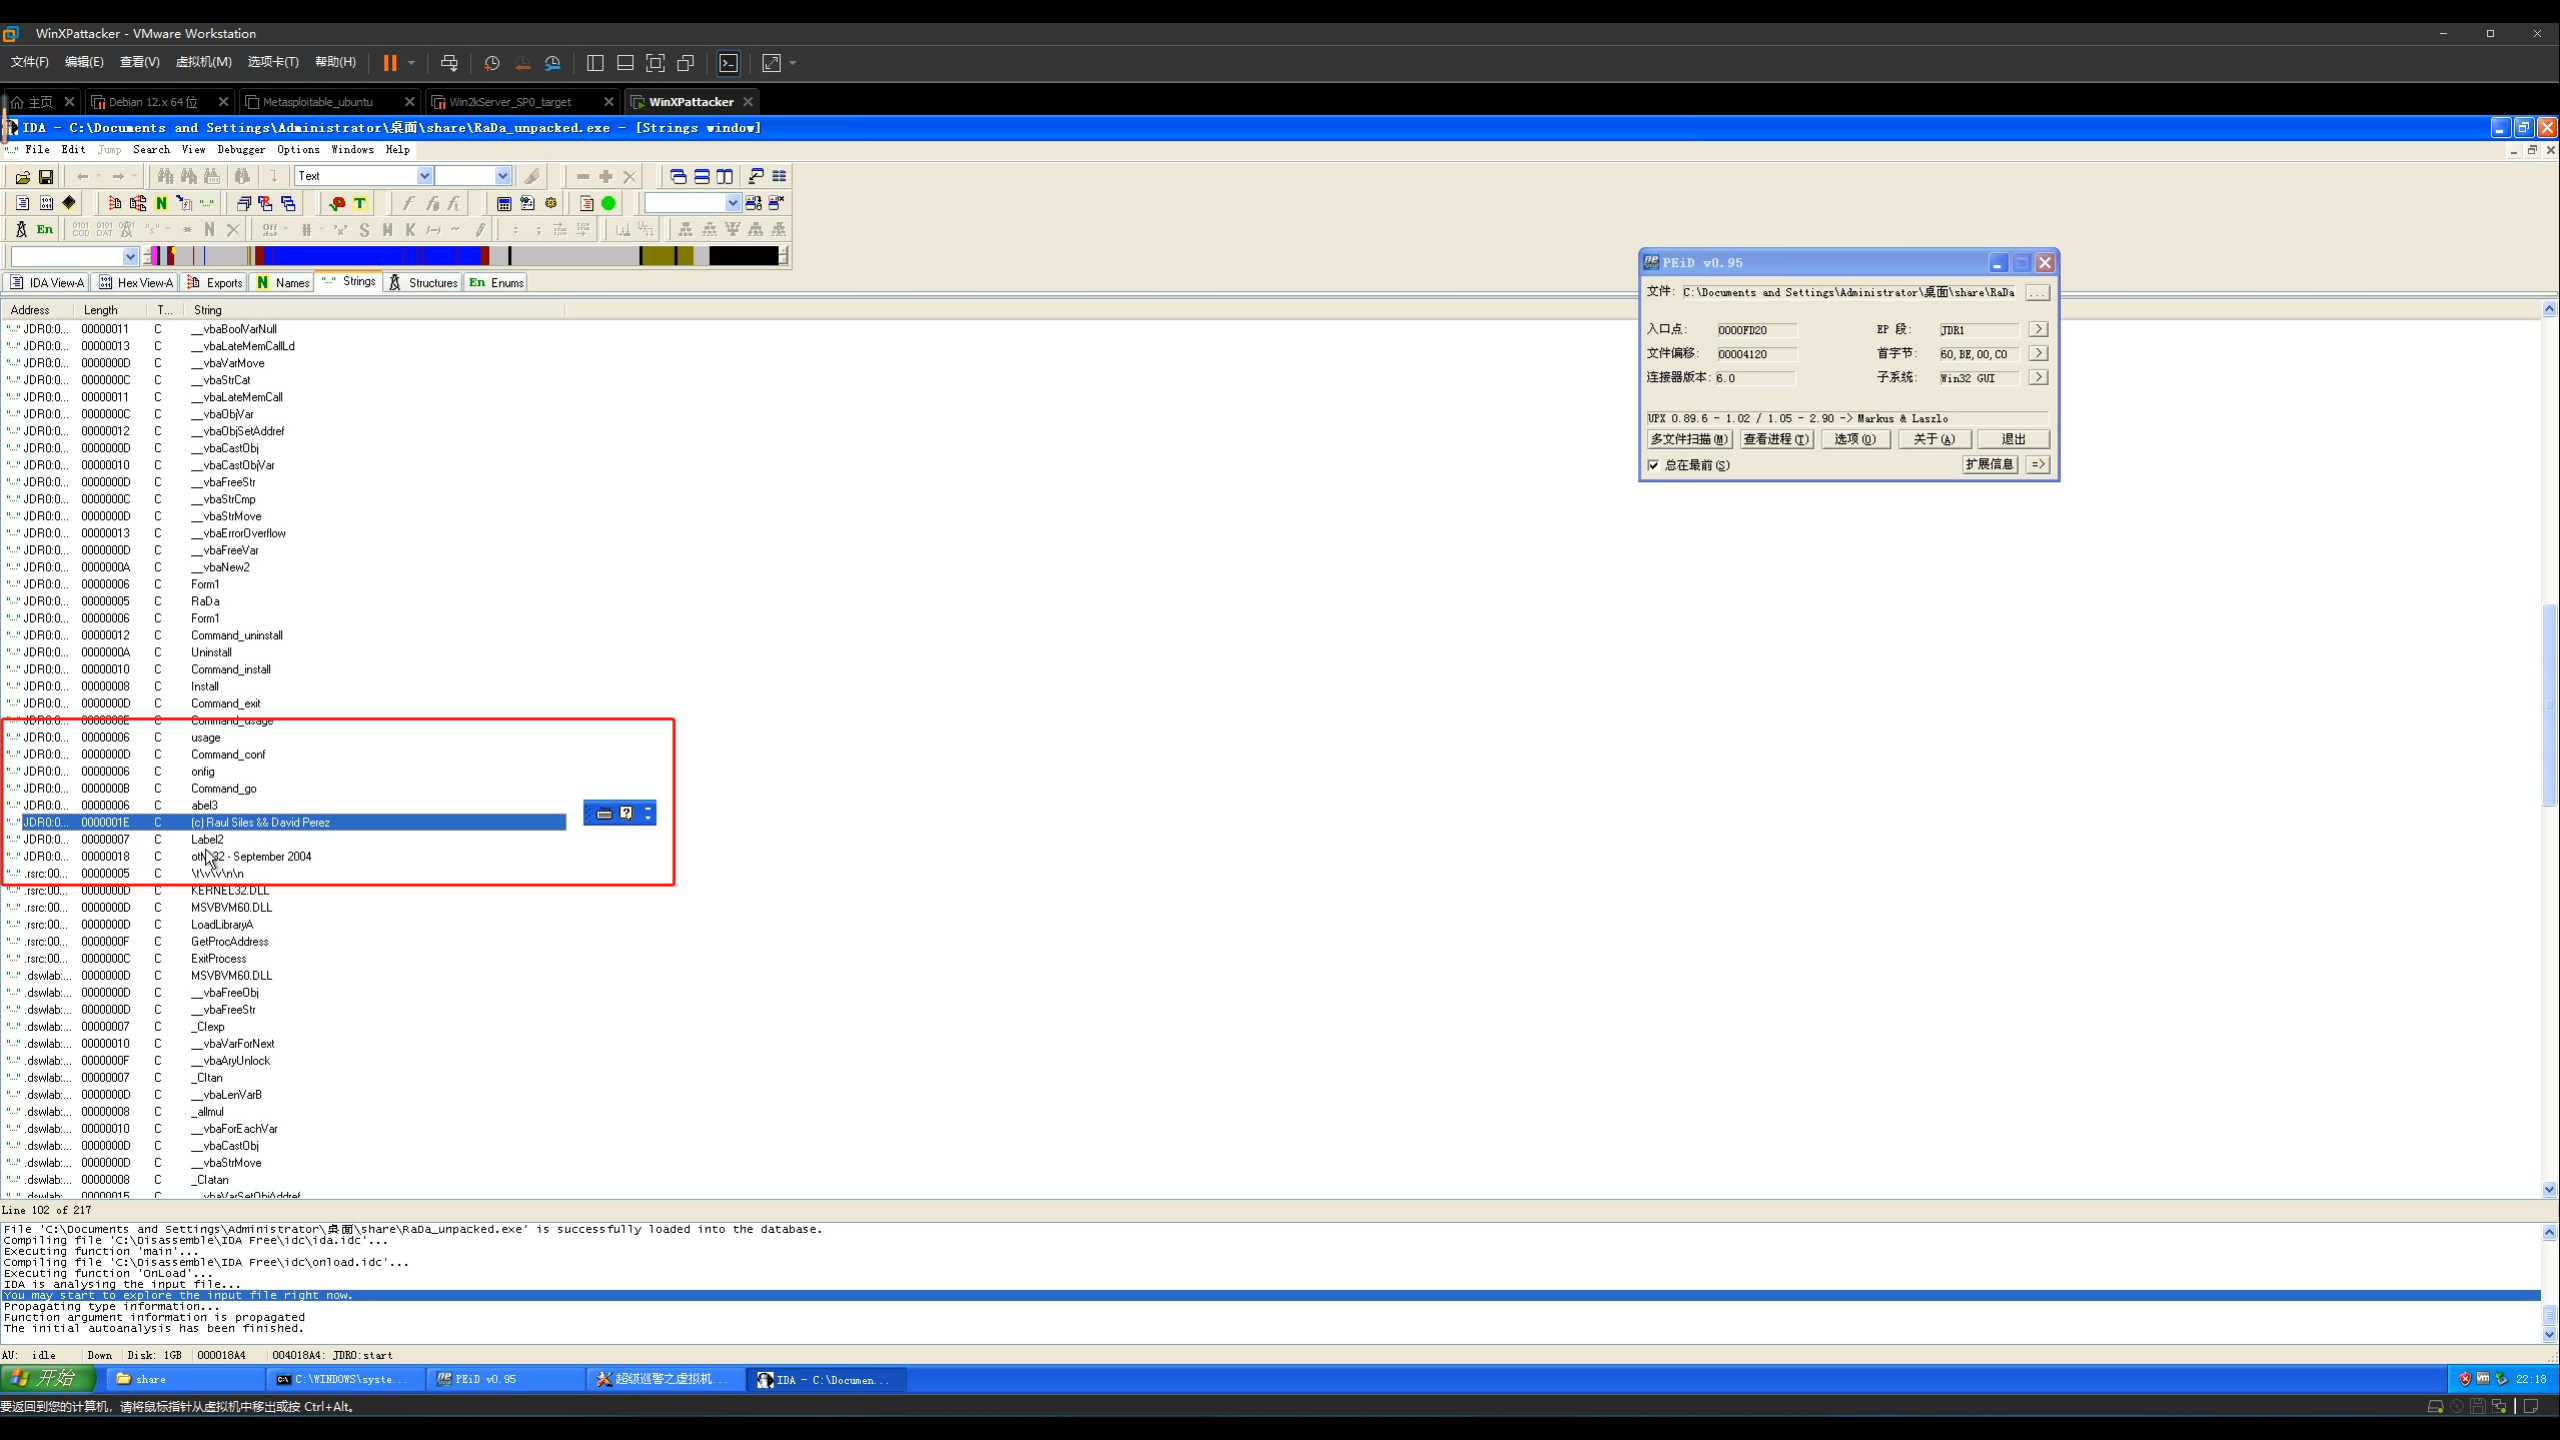2560x1440 pixels.
Task: Click the Open file toolbar icon
Action: [x=22, y=177]
